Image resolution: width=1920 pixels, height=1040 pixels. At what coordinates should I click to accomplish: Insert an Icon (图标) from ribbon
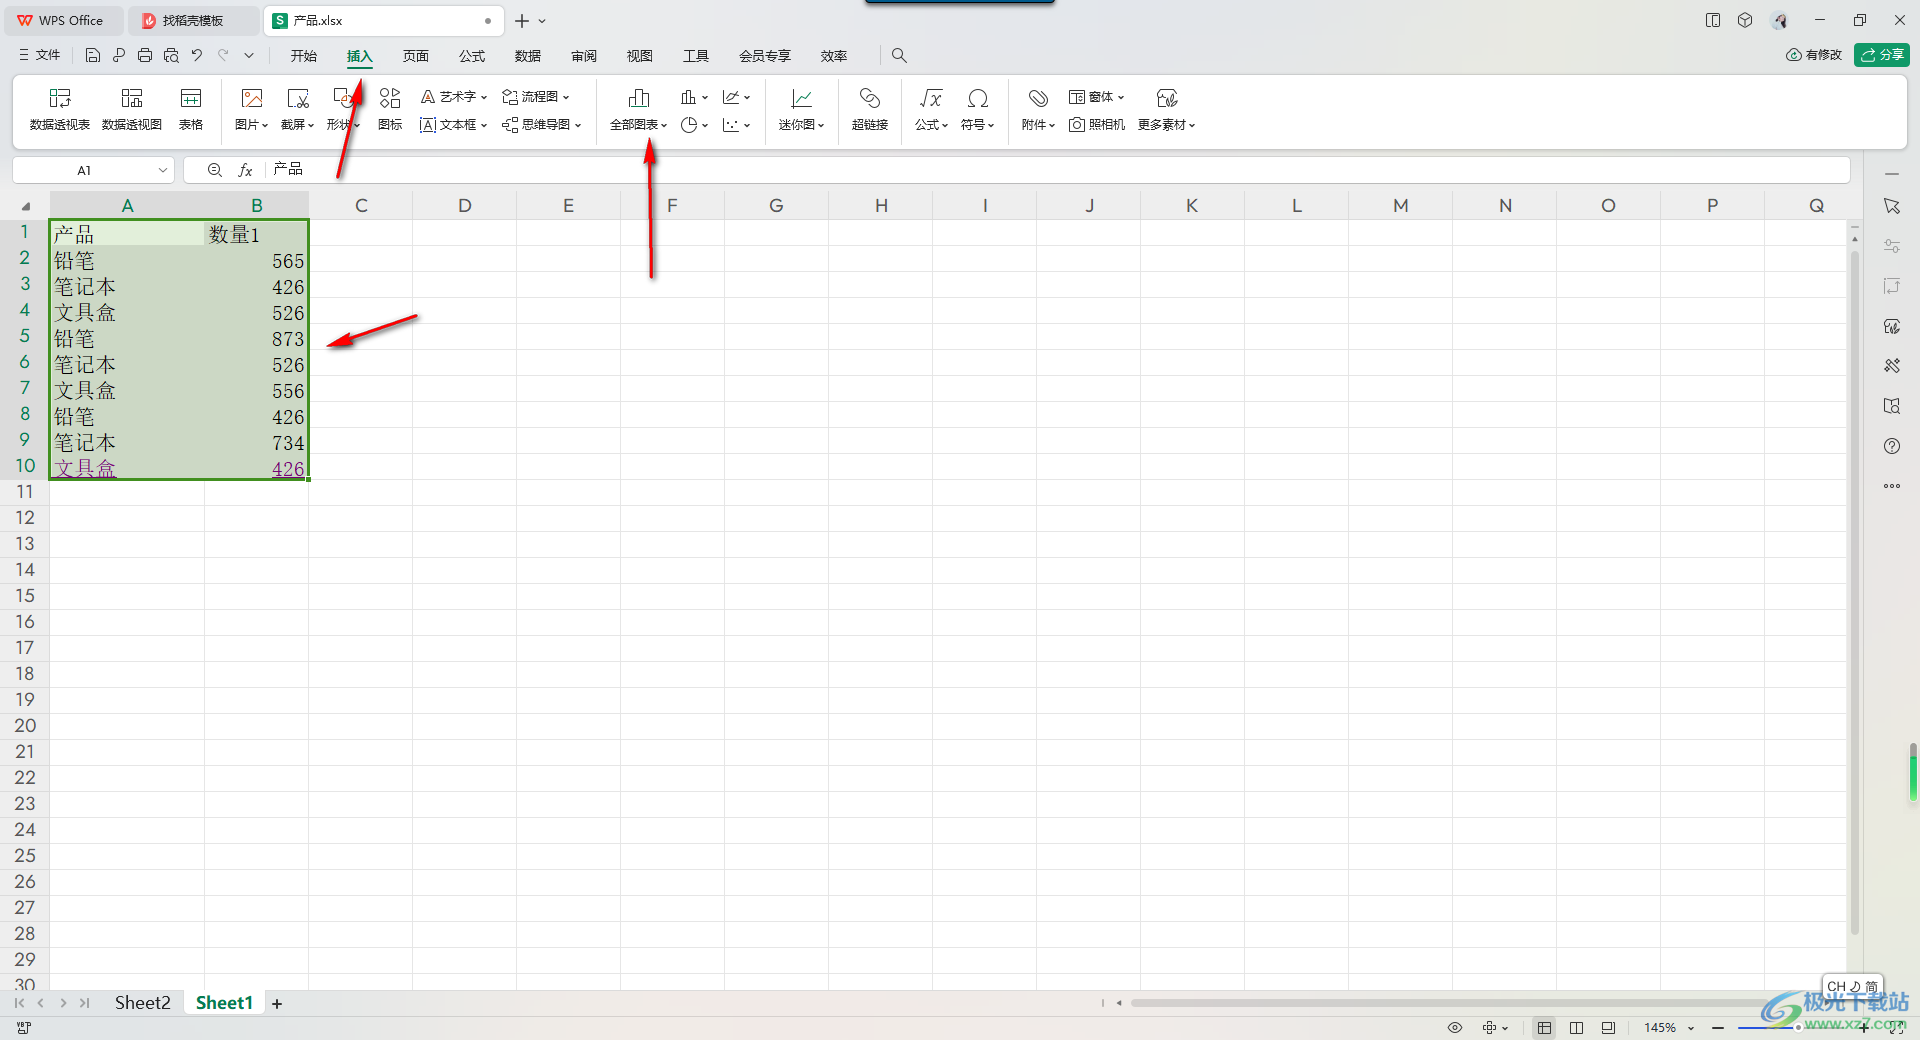(x=390, y=109)
